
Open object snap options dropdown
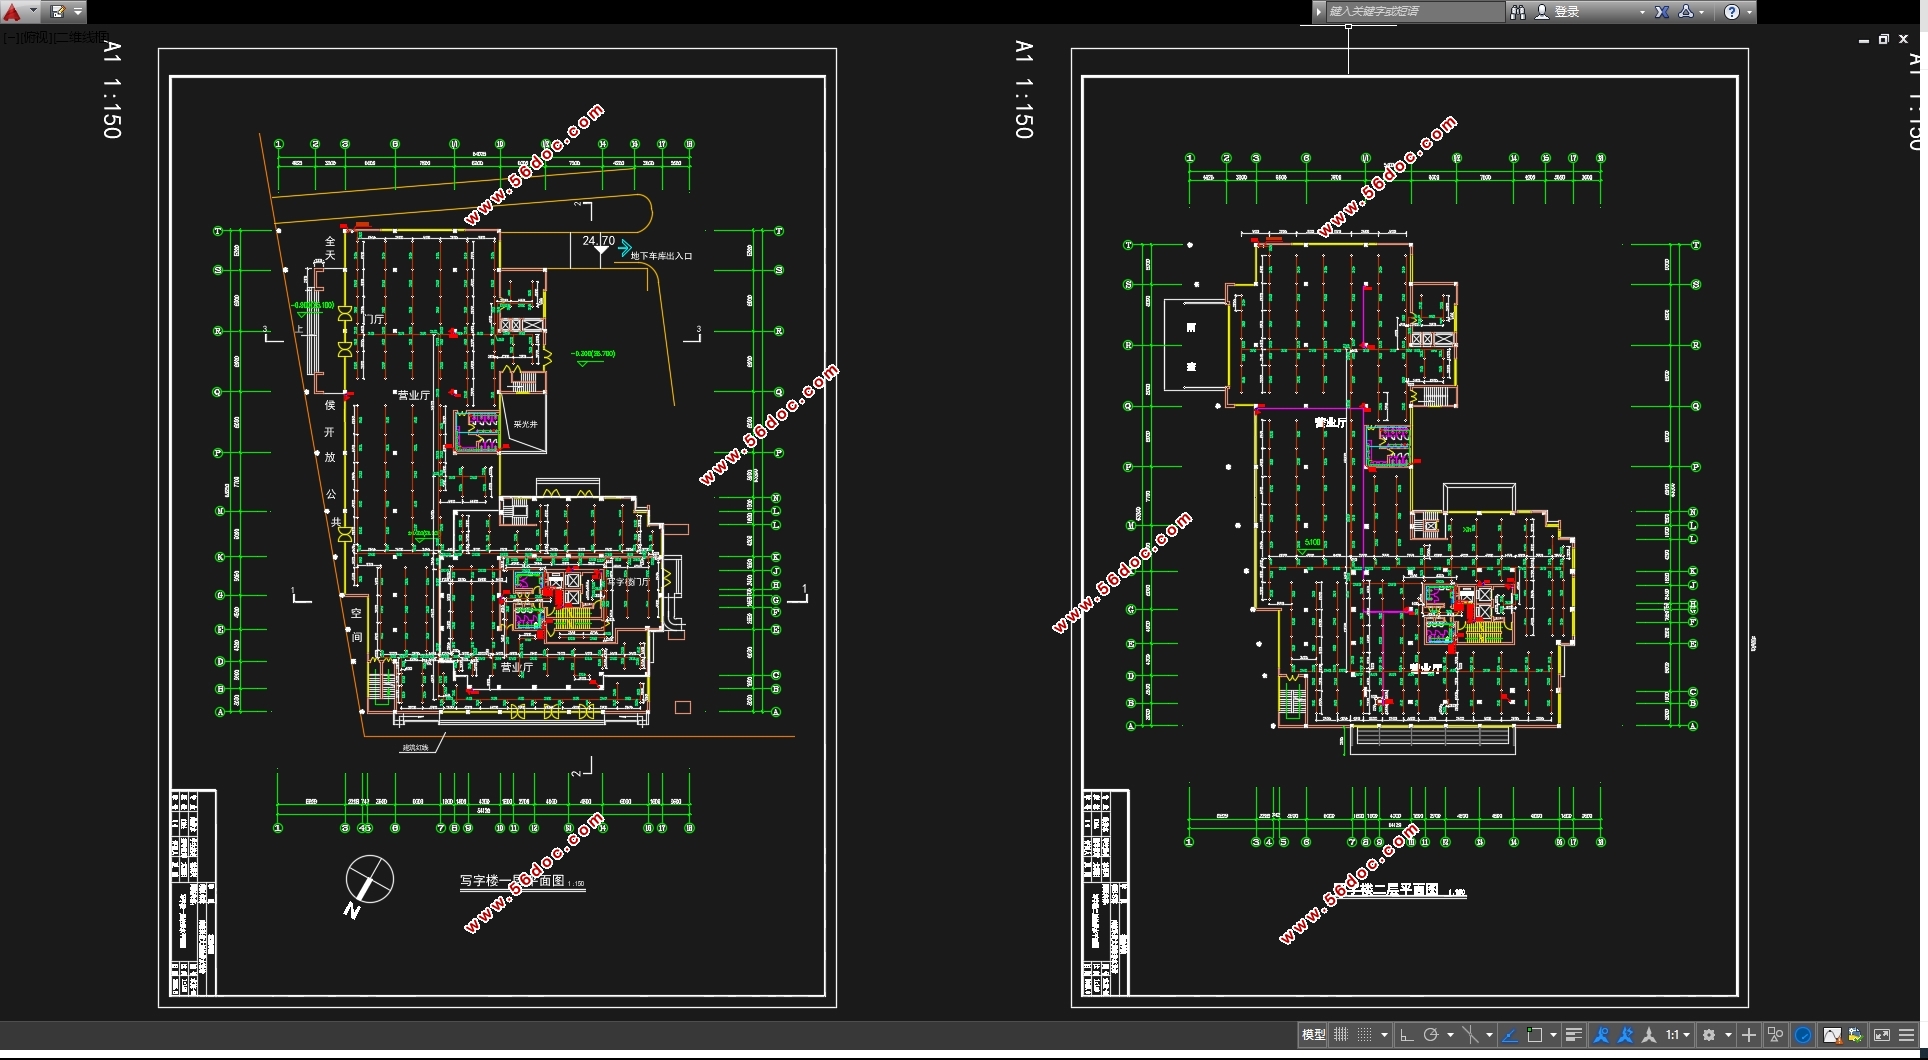1553,1035
